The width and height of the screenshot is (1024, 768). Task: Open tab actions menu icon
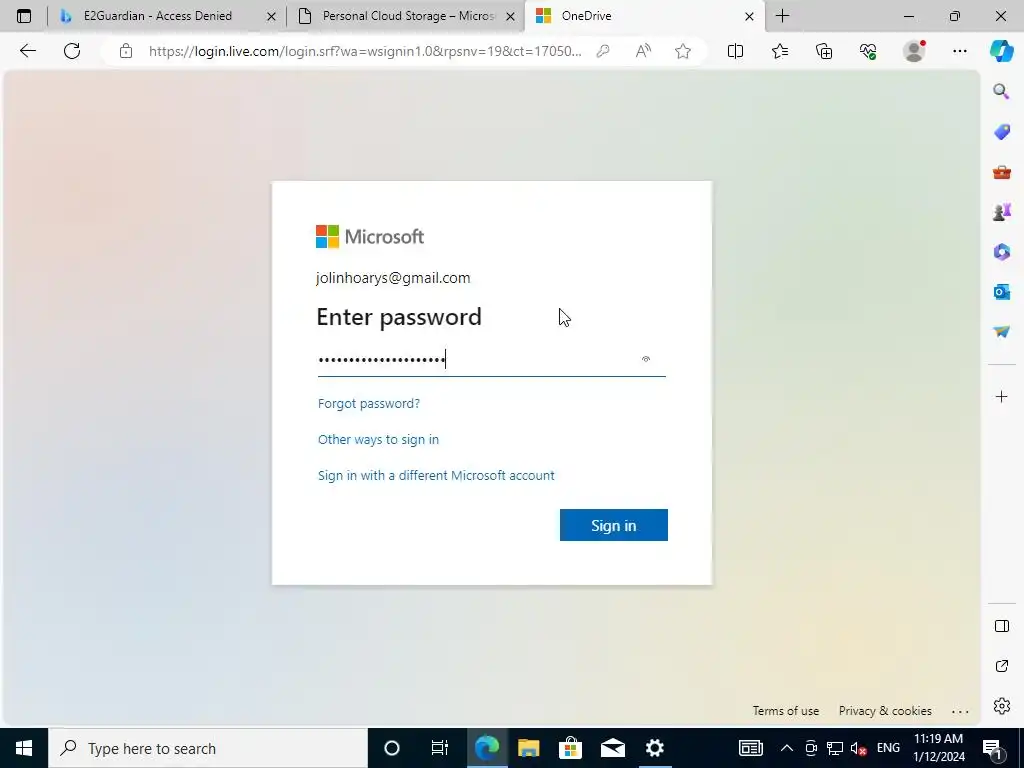click(x=24, y=16)
